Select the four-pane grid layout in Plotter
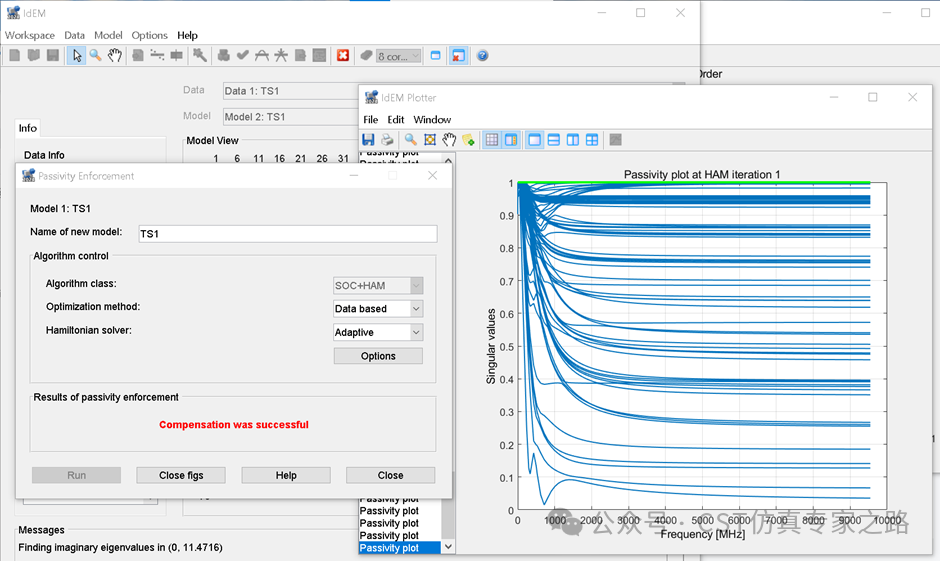 click(x=592, y=140)
